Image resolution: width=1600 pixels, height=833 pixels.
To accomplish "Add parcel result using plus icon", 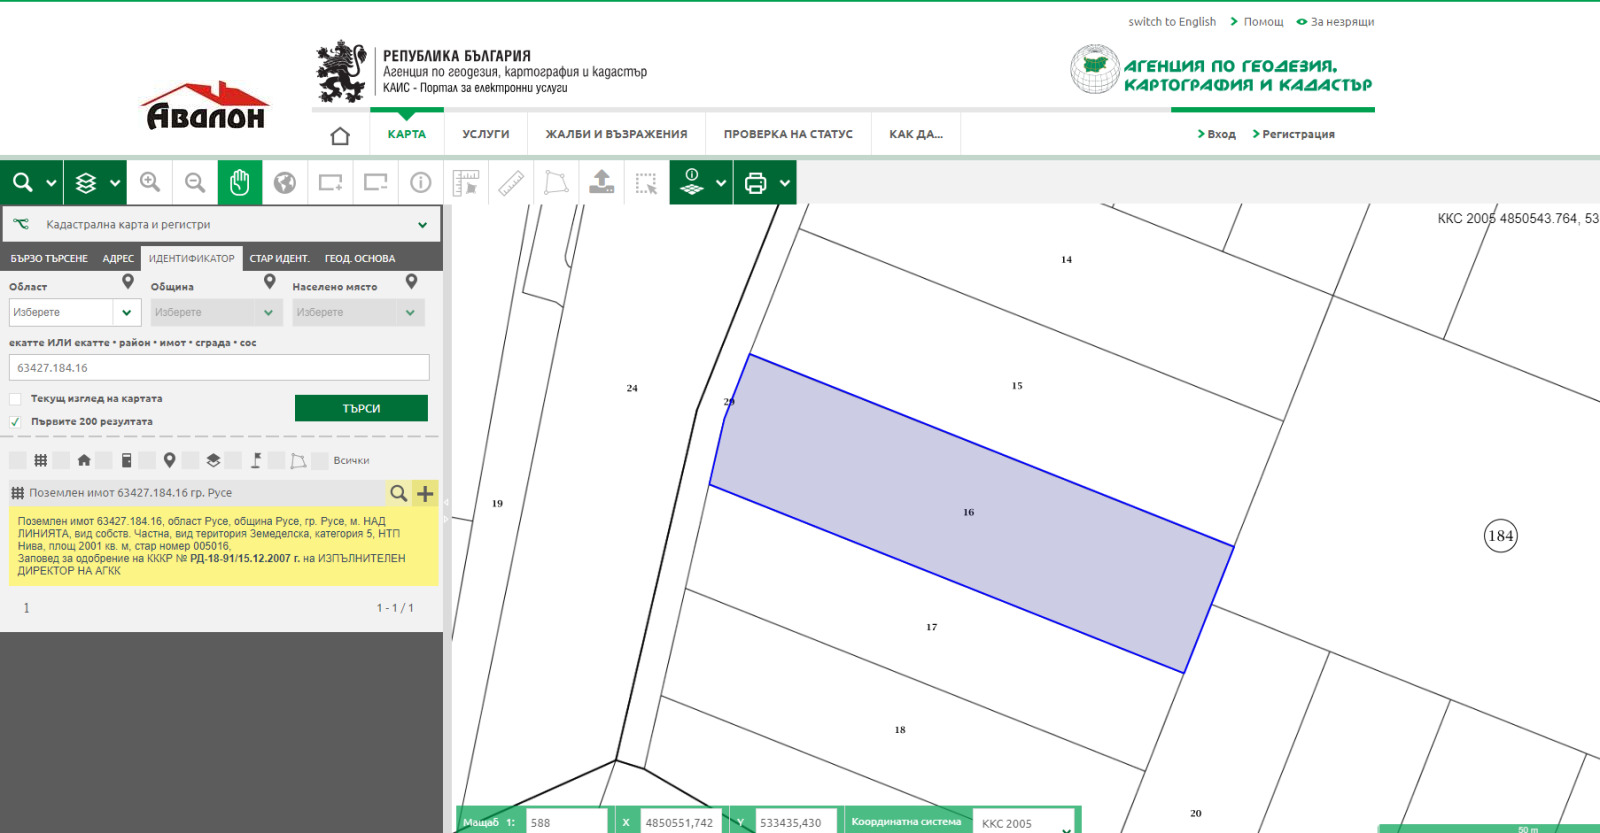I will (x=425, y=493).
